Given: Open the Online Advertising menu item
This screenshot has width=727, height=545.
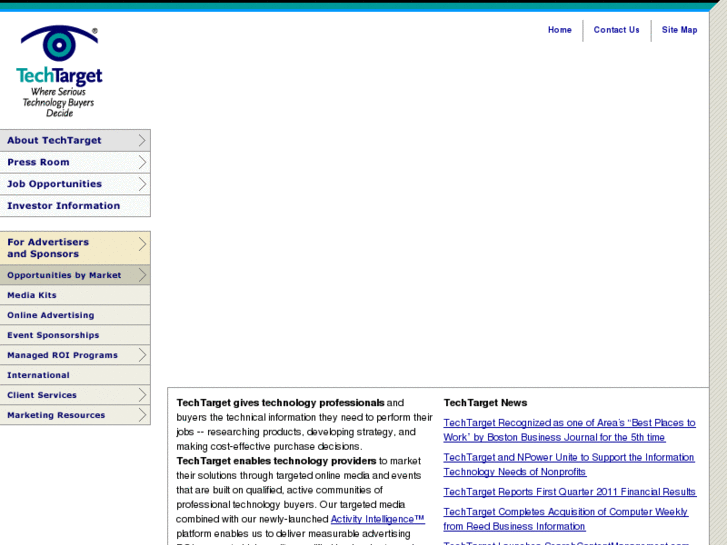Looking at the screenshot, I should 75,315.
